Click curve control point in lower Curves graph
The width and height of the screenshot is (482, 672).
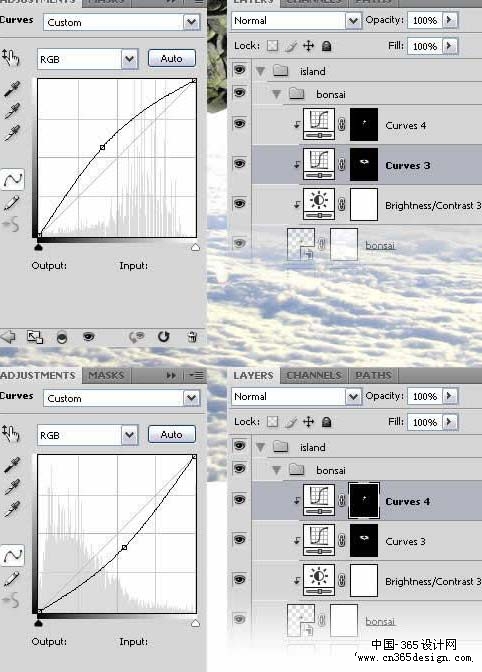pyautogui.click(x=124, y=547)
